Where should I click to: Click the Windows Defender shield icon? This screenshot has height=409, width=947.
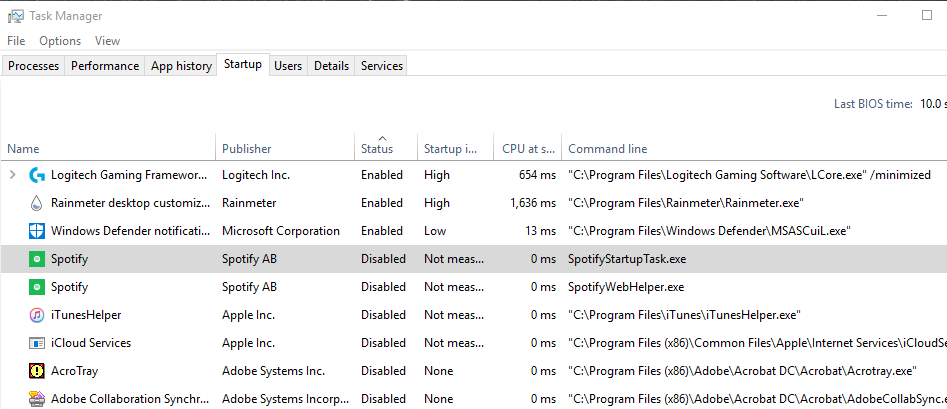(x=37, y=231)
